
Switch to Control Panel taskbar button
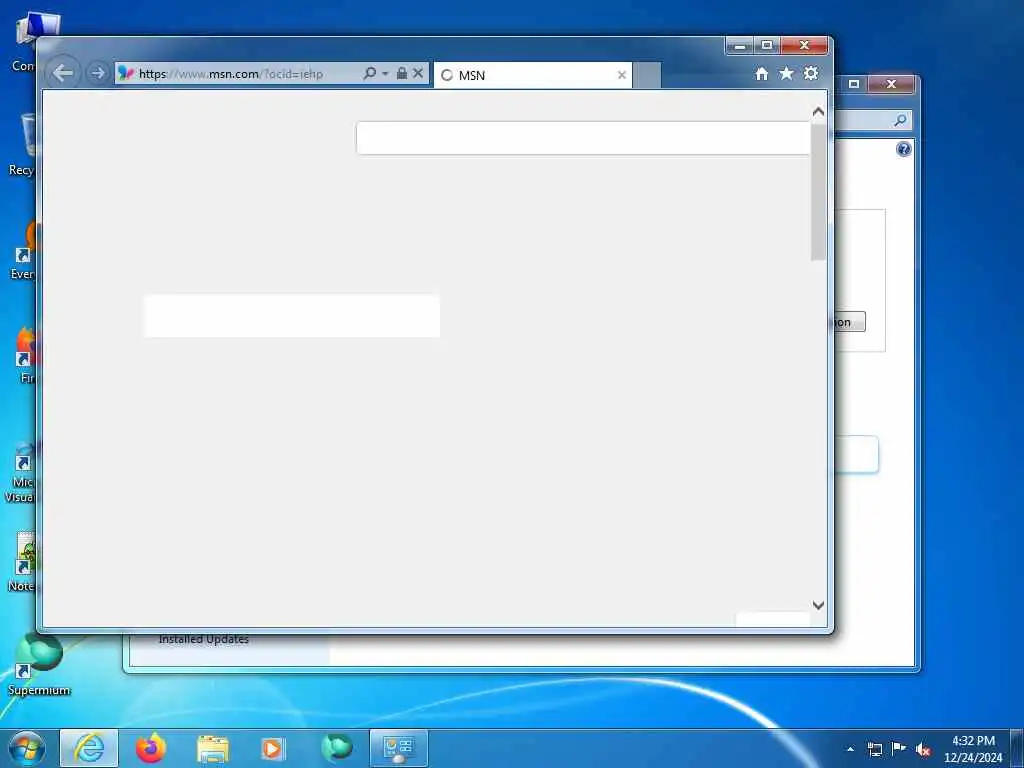pyautogui.click(x=398, y=748)
